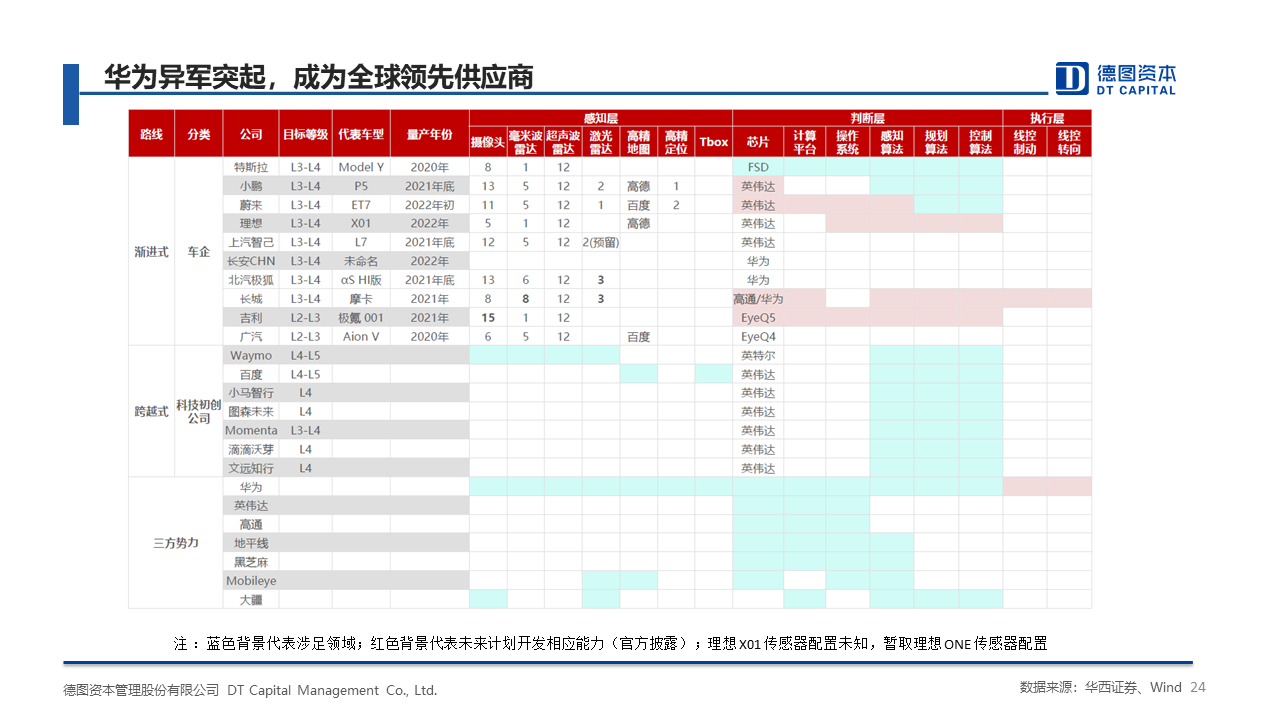This screenshot has width=1280, height=720.
Task: Select the 特斯拉 company cell
Action: point(251,167)
